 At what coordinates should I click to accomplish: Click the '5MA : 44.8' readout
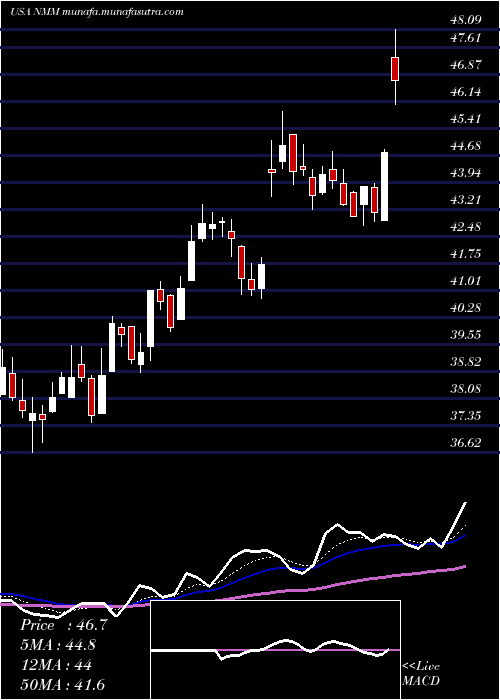(58, 645)
